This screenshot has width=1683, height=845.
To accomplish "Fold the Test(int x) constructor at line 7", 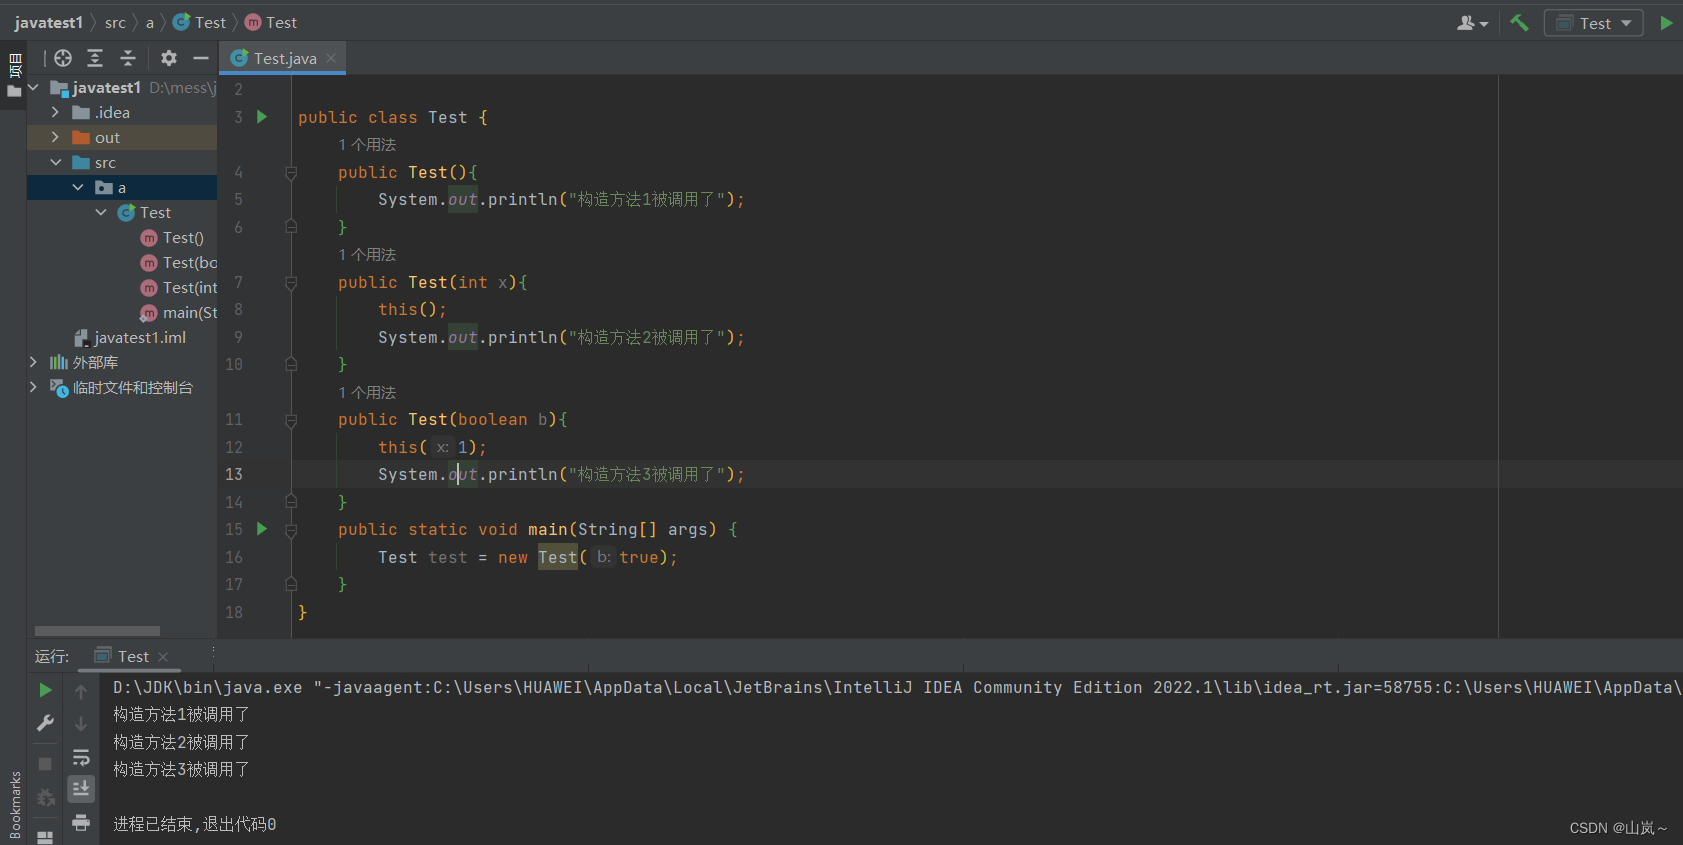I will coord(291,282).
